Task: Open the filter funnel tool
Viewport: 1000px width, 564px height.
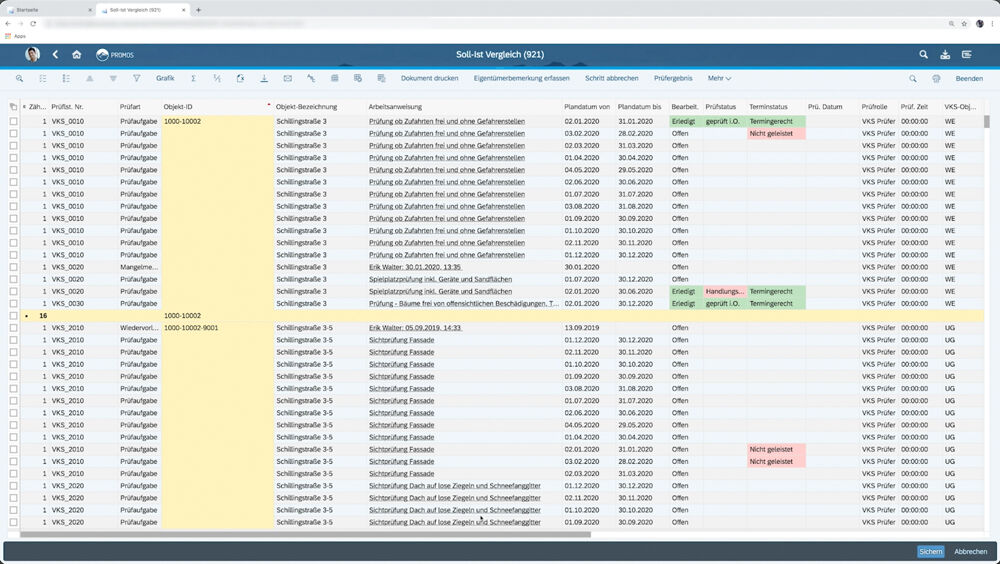Action: pyautogui.click(x=136, y=78)
